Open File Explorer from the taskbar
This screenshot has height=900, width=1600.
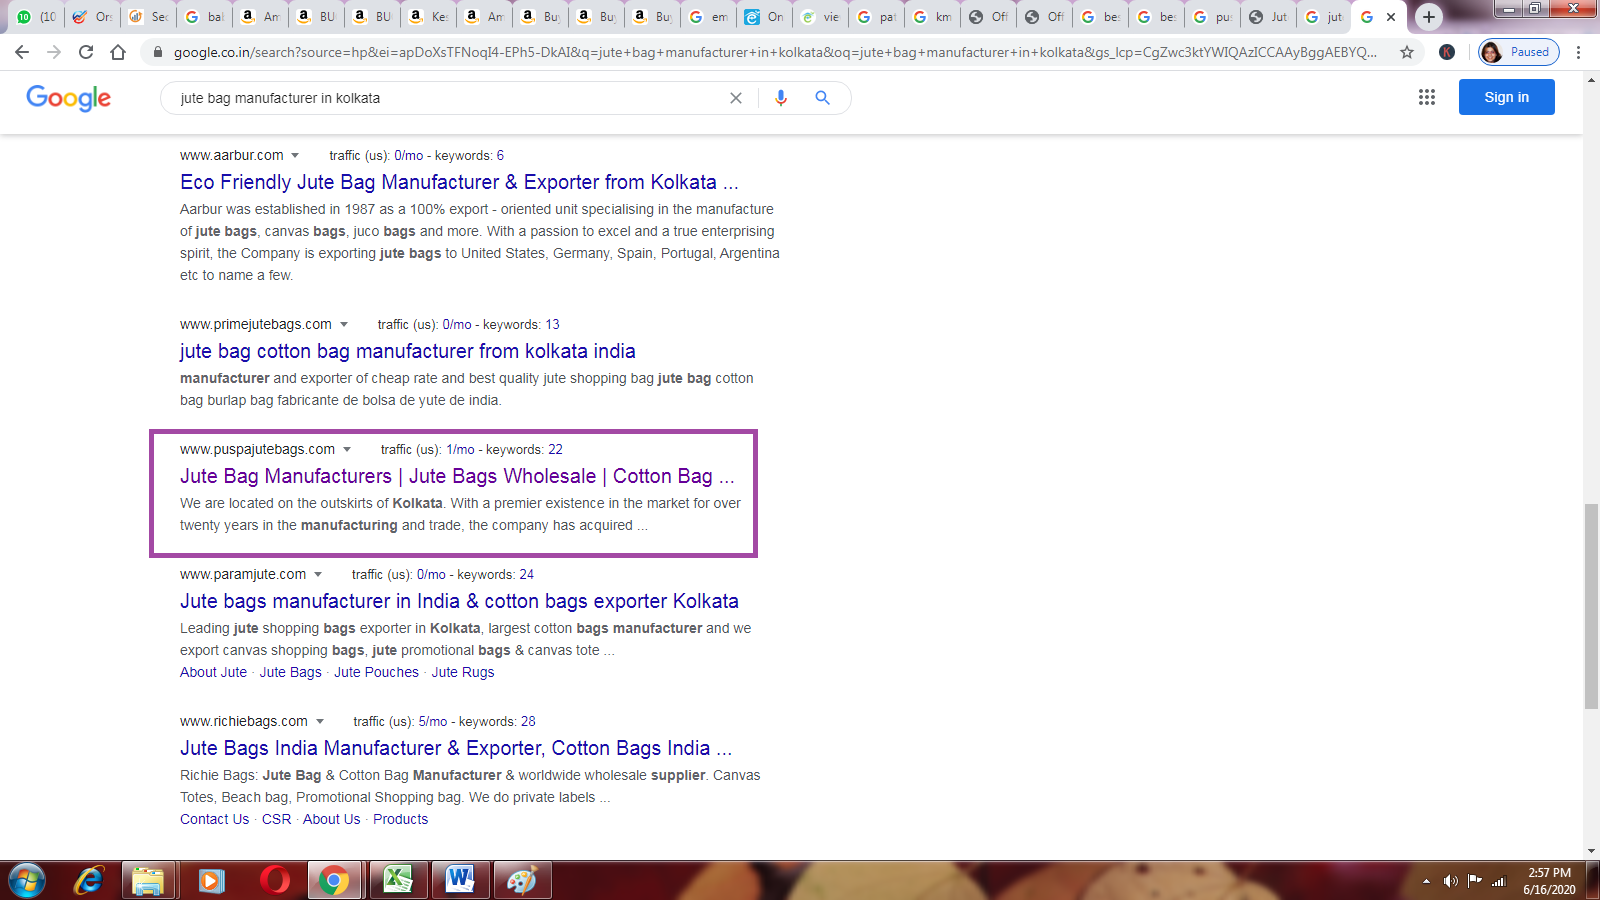click(148, 881)
